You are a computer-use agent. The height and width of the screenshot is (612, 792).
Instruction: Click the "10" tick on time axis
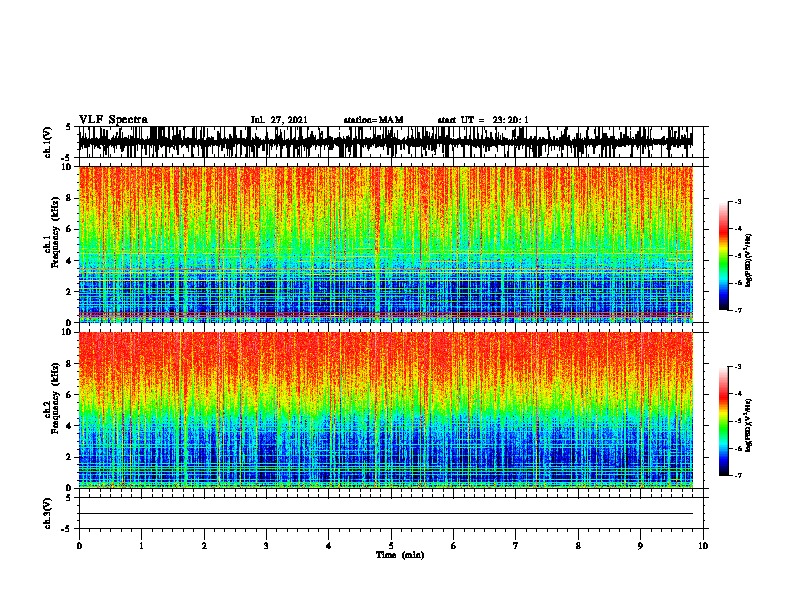click(703, 546)
